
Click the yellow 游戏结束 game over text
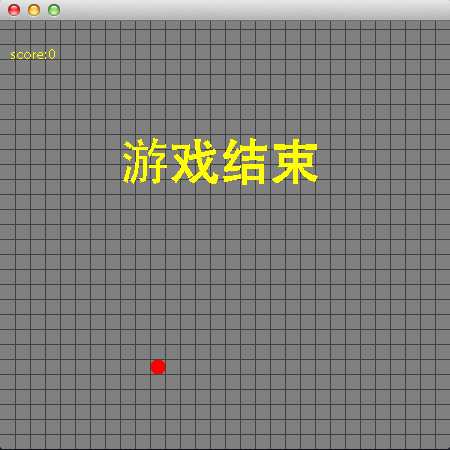tap(220, 161)
